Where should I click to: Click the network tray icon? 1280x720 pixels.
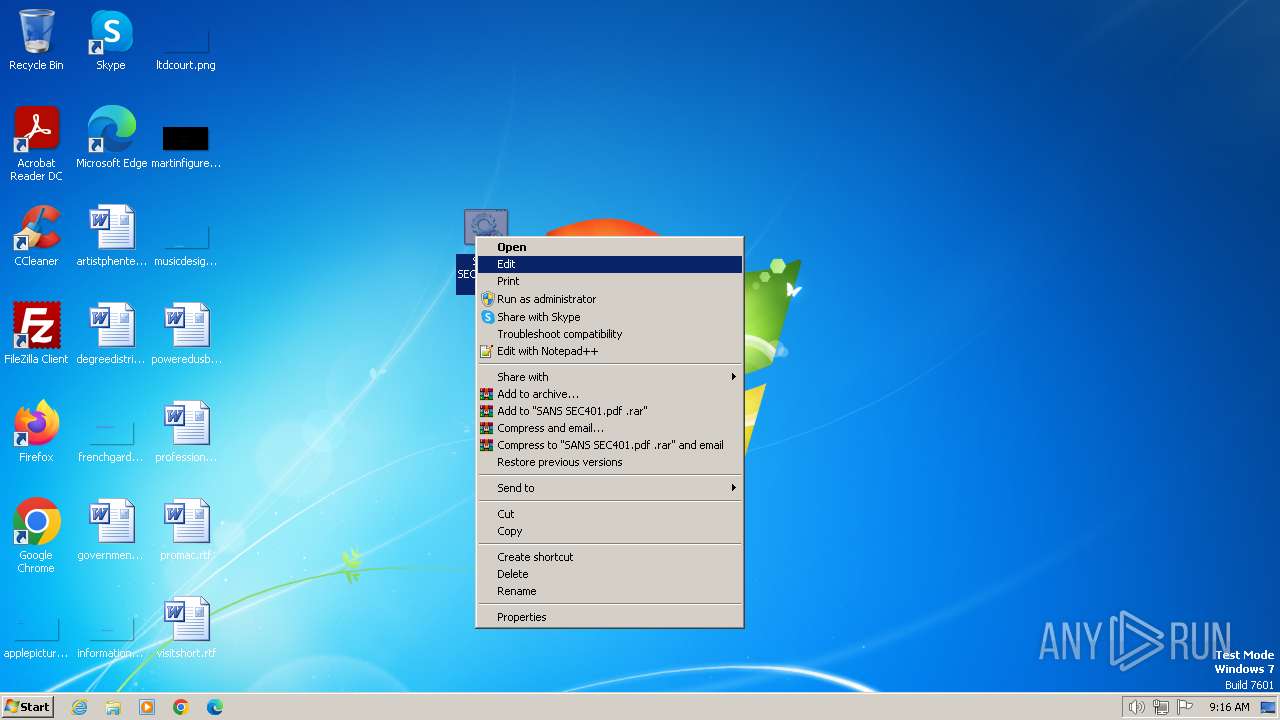coord(1161,707)
